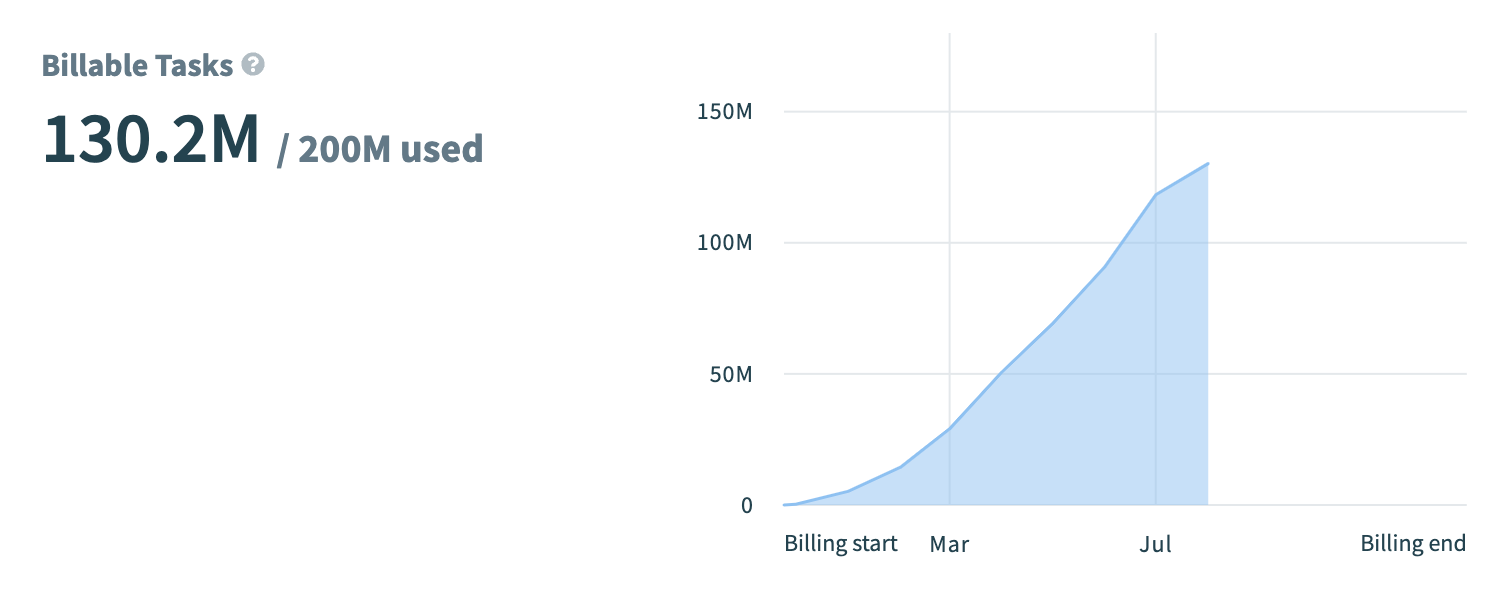The image size is (1497, 598).
Task: Click the Billing end axis label
Action: (x=1413, y=543)
